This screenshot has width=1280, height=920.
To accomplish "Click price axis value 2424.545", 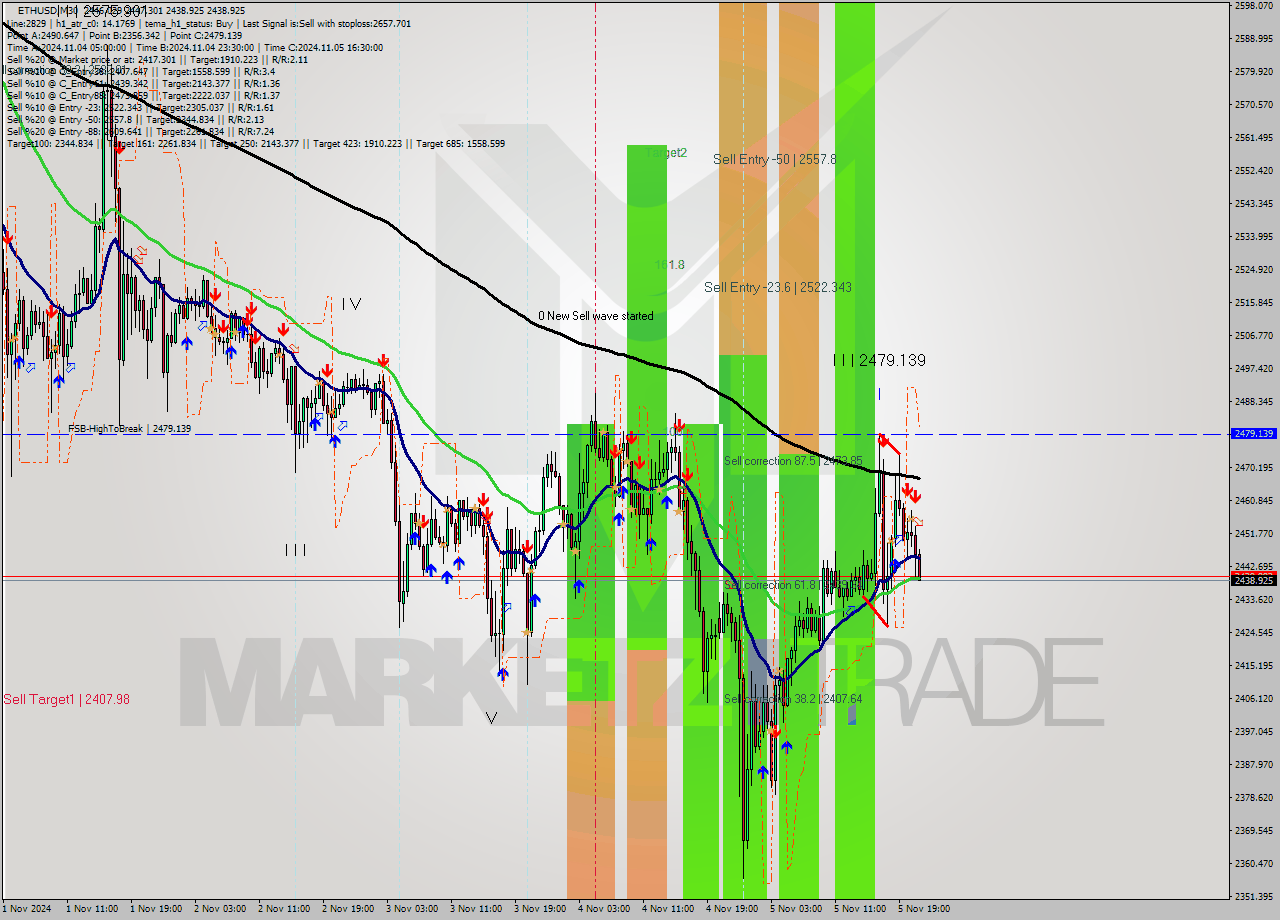I will [x=1254, y=632].
